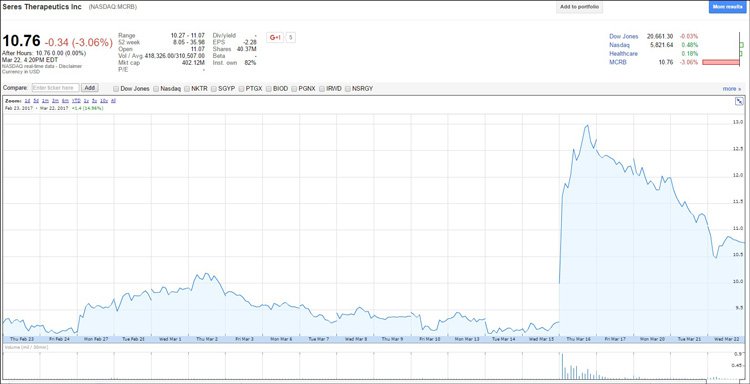The height and width of the screenshot is (384, 750).
Task: Click the EPS value -2.28
Action: 250,43
